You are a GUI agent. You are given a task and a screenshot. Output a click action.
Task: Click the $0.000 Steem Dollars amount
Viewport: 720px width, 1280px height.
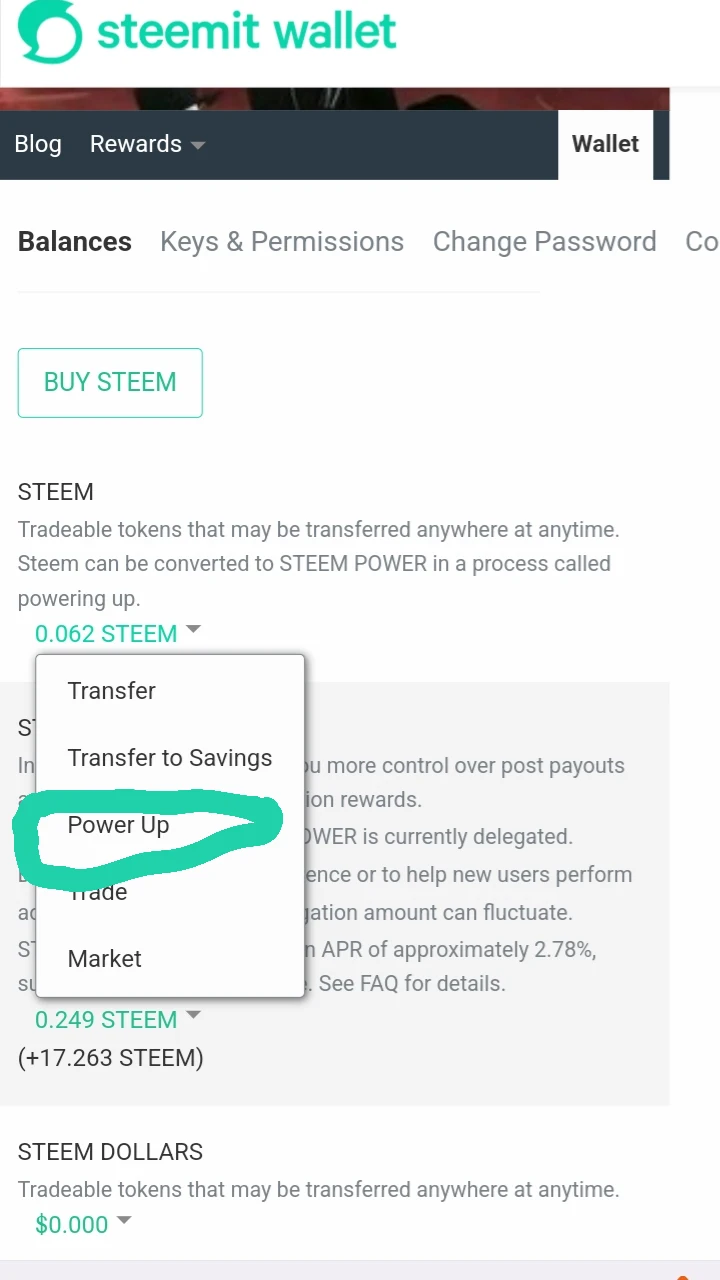coord(71,1224)
